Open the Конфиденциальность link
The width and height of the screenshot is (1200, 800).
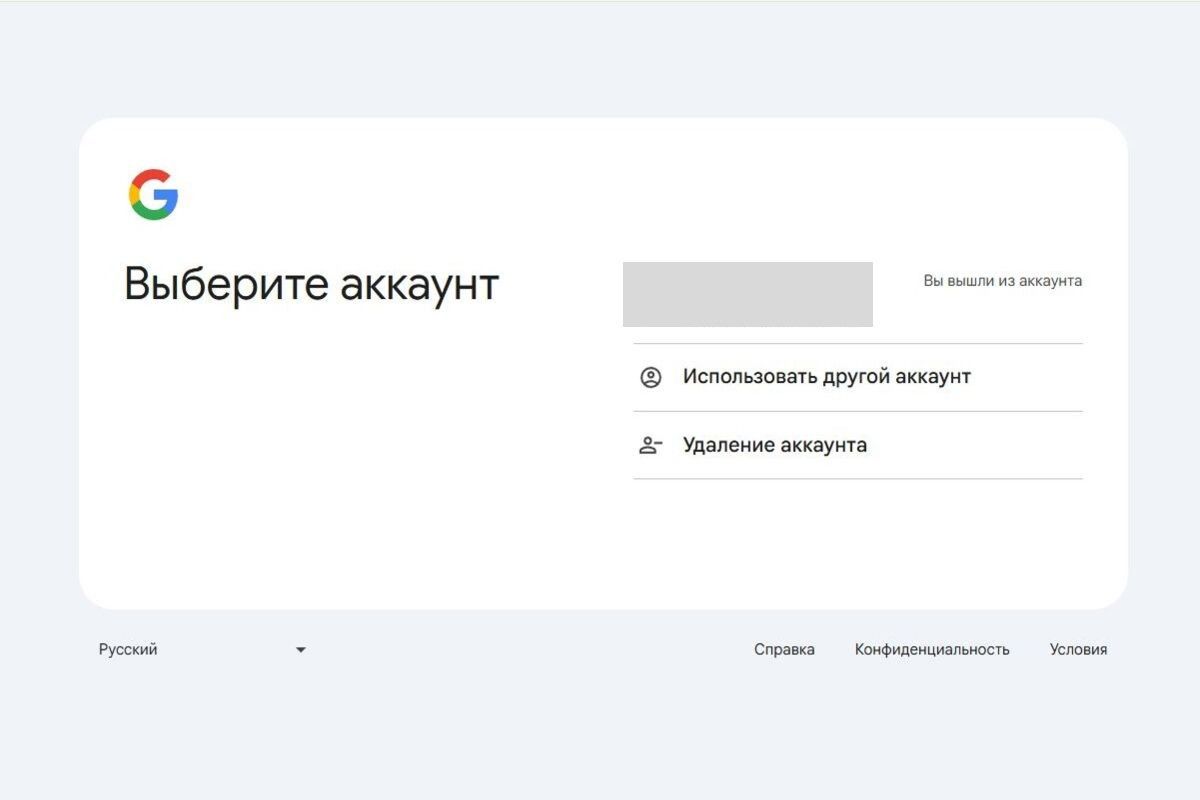tap(932, 649)
